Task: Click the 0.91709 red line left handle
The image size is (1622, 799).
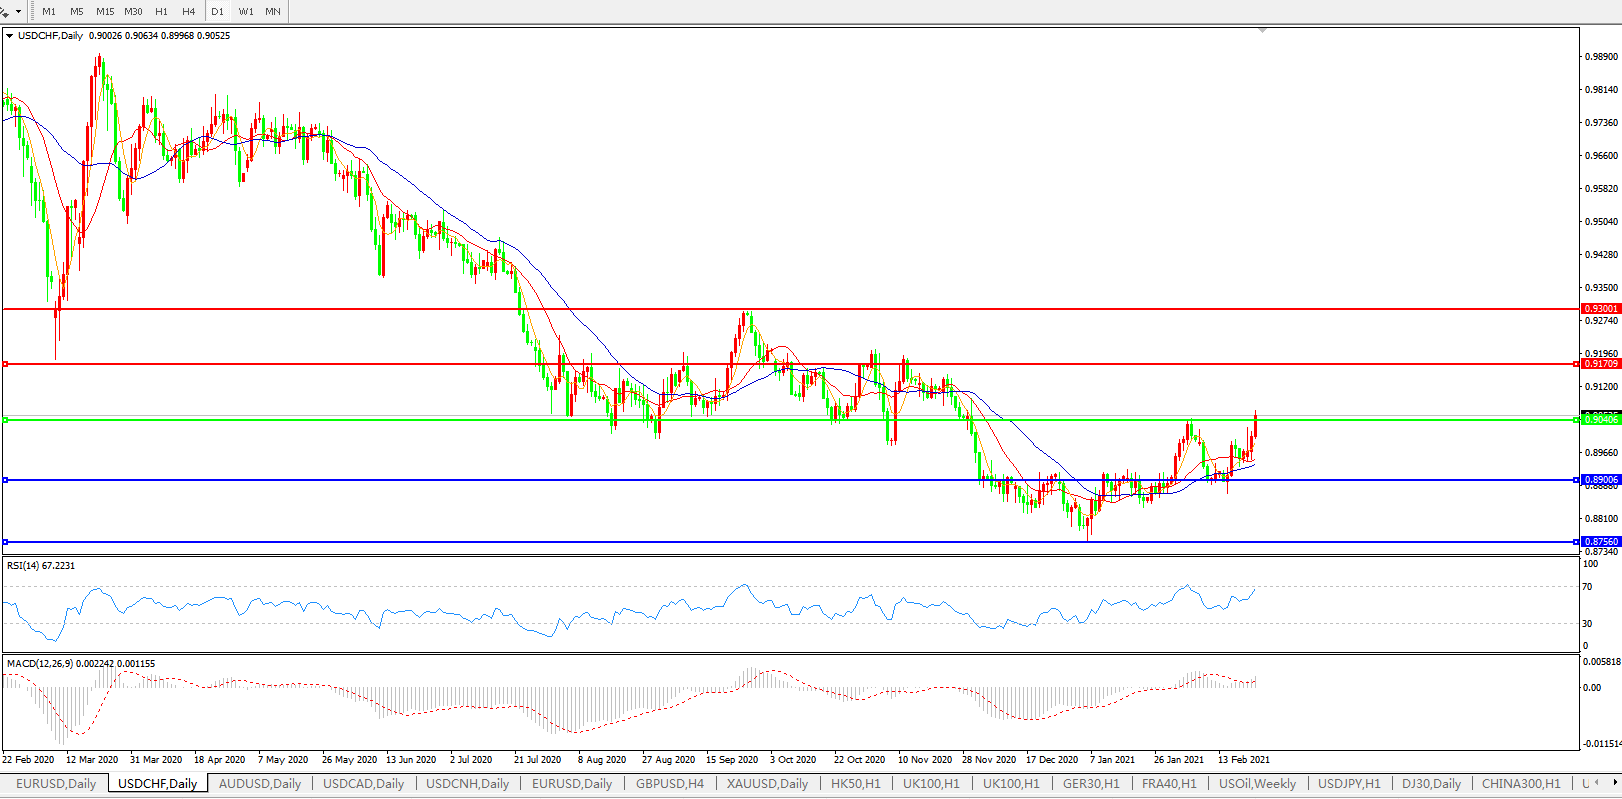Action: pos(5,364)
